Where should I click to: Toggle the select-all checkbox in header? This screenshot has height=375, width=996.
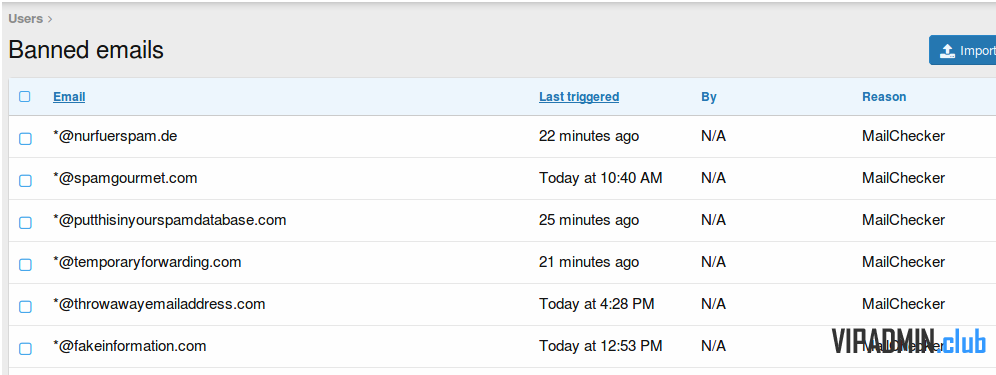point(25,97)
